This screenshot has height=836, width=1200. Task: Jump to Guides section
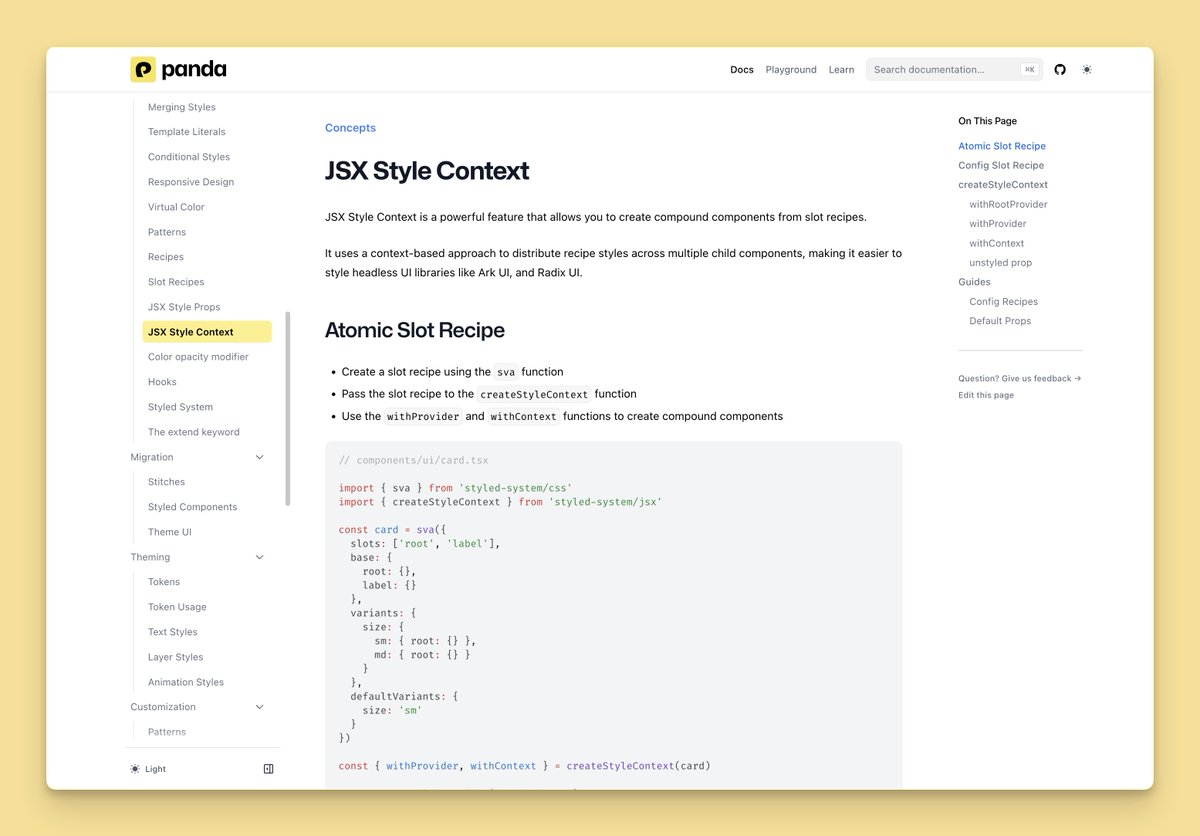974,282
